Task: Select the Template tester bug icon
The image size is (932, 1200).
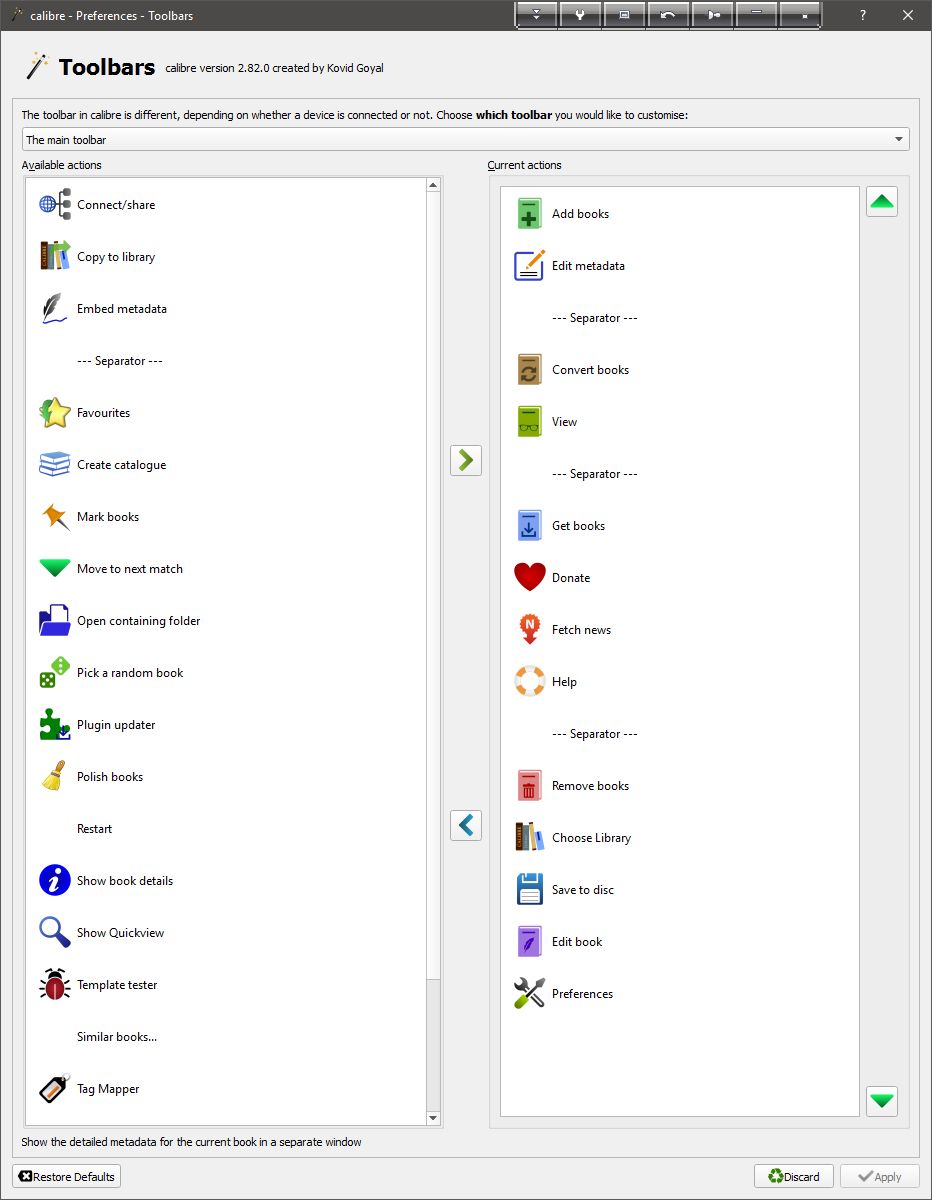Action: point(55,985)
